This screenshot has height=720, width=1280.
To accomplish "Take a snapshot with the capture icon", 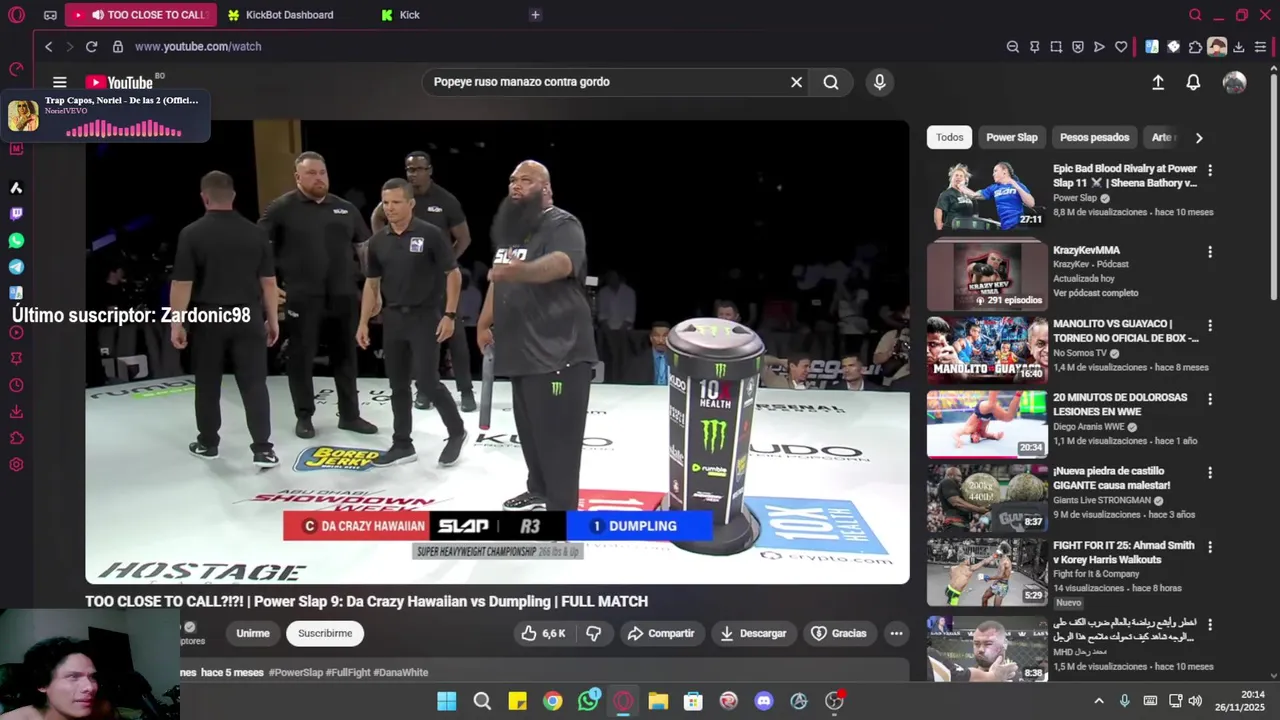I will tap(1056, 46).
